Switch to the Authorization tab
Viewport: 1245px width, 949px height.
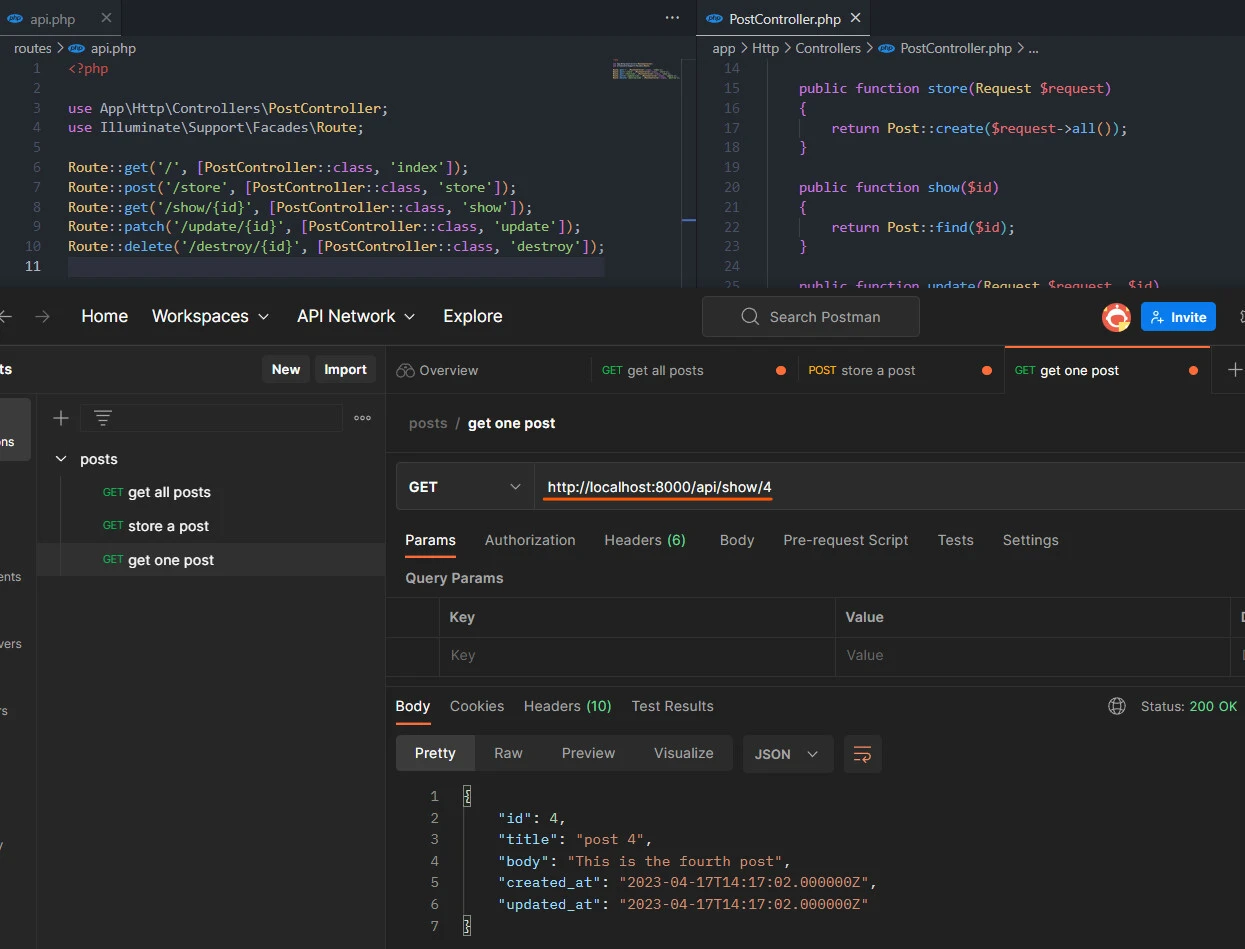coord(530,540)
